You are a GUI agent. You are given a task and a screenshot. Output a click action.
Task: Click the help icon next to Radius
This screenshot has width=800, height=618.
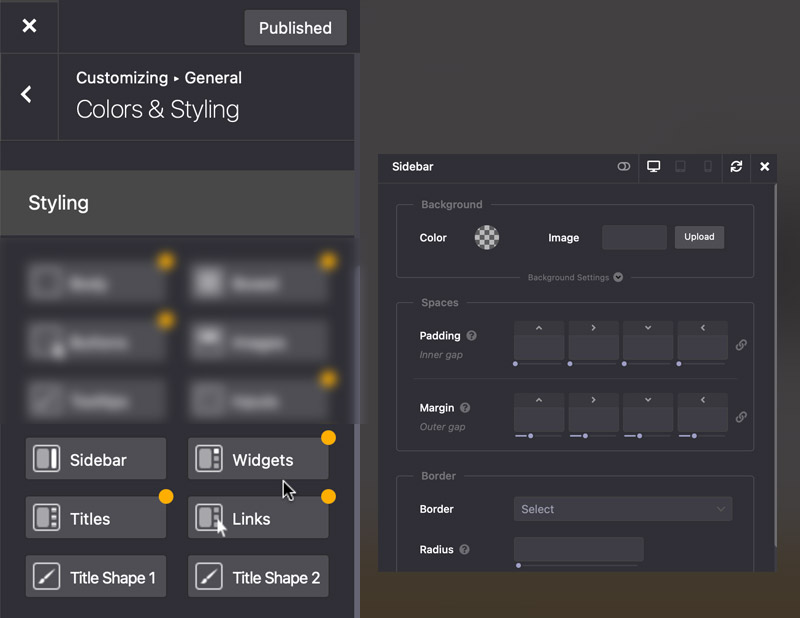(x=465, y=550)
